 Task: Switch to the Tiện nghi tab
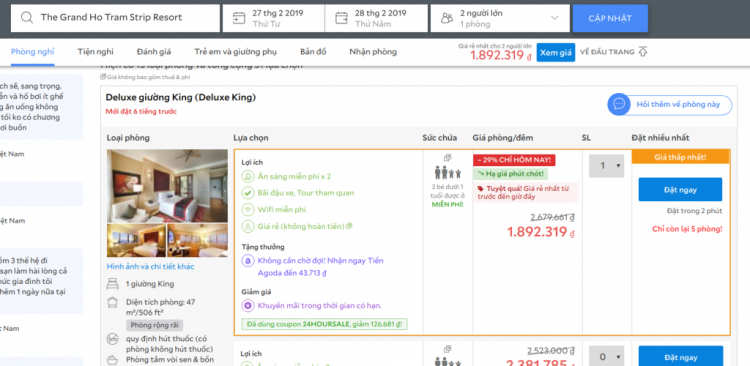pyautogui.click(x=96, y=52)
